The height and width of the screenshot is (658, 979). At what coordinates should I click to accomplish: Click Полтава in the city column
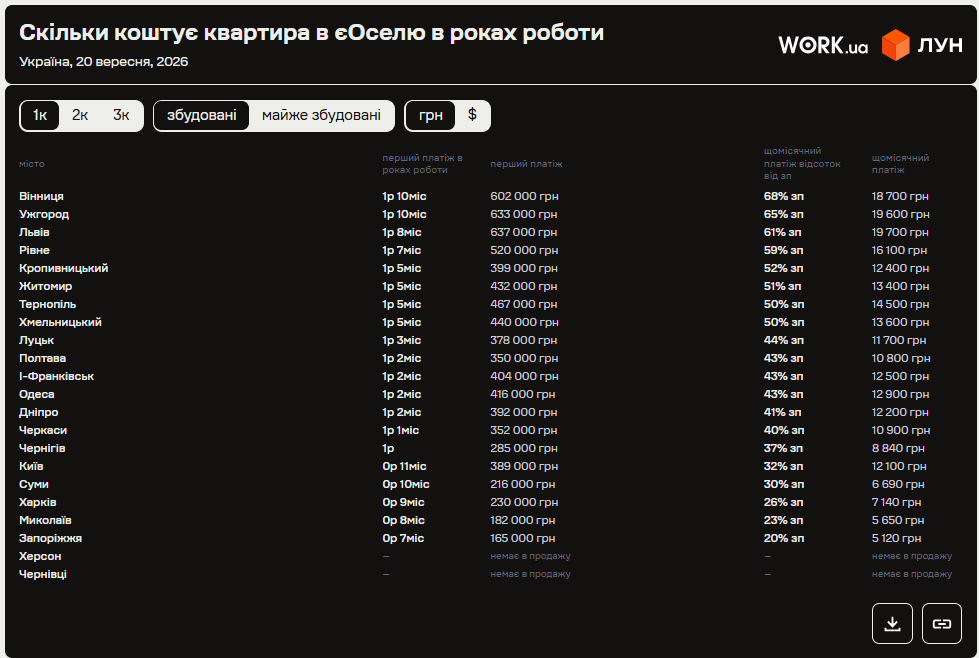[42, 358]
